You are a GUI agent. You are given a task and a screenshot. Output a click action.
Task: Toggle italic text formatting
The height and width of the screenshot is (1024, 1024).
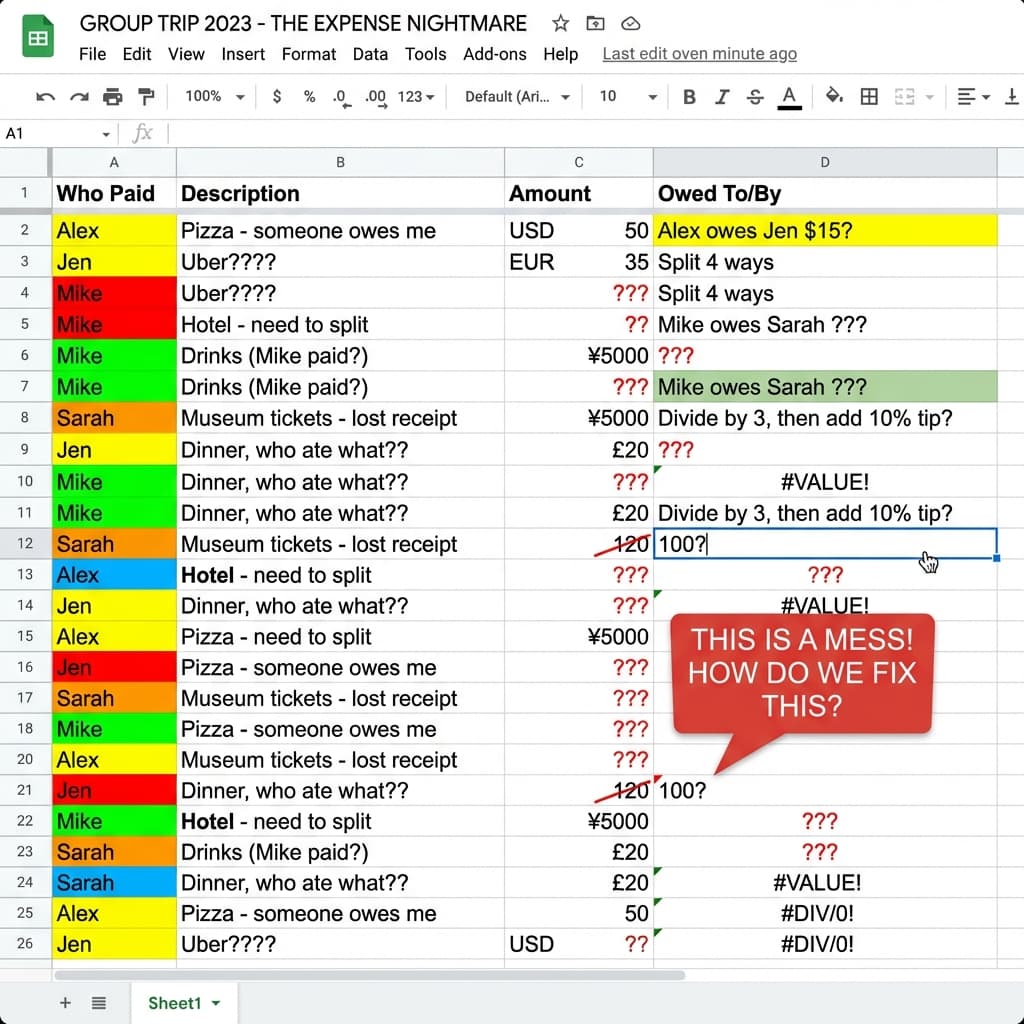pos(722,97)
